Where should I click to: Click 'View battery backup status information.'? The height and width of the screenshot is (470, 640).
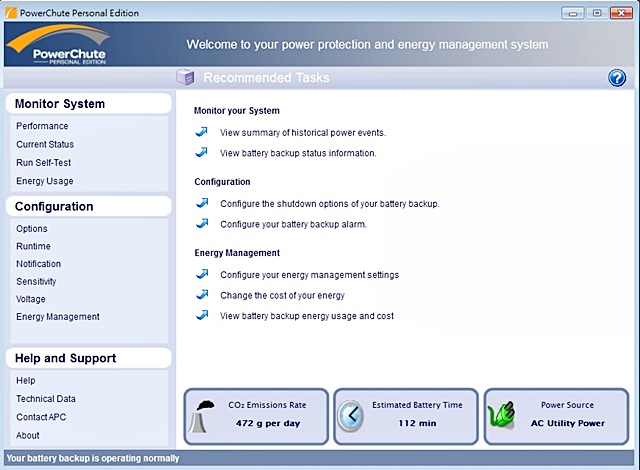[x=298, y=153]
